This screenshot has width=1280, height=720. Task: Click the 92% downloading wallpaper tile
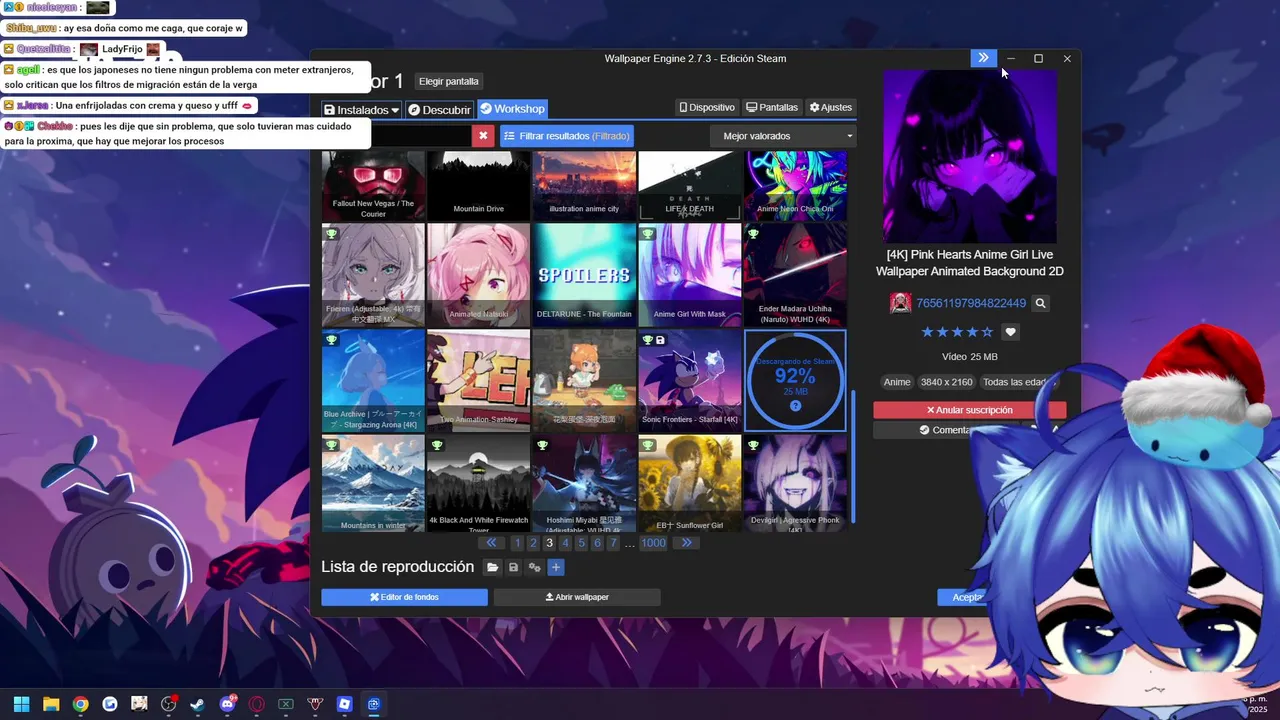pos(795,380)
